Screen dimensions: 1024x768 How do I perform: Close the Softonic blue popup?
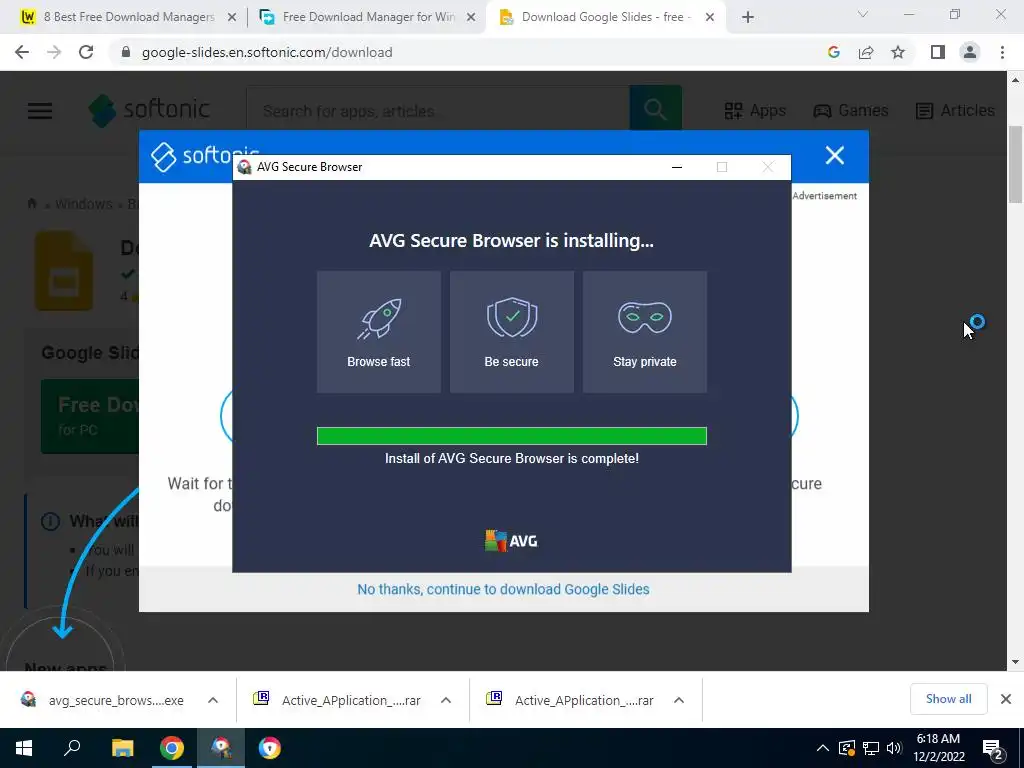835,155
